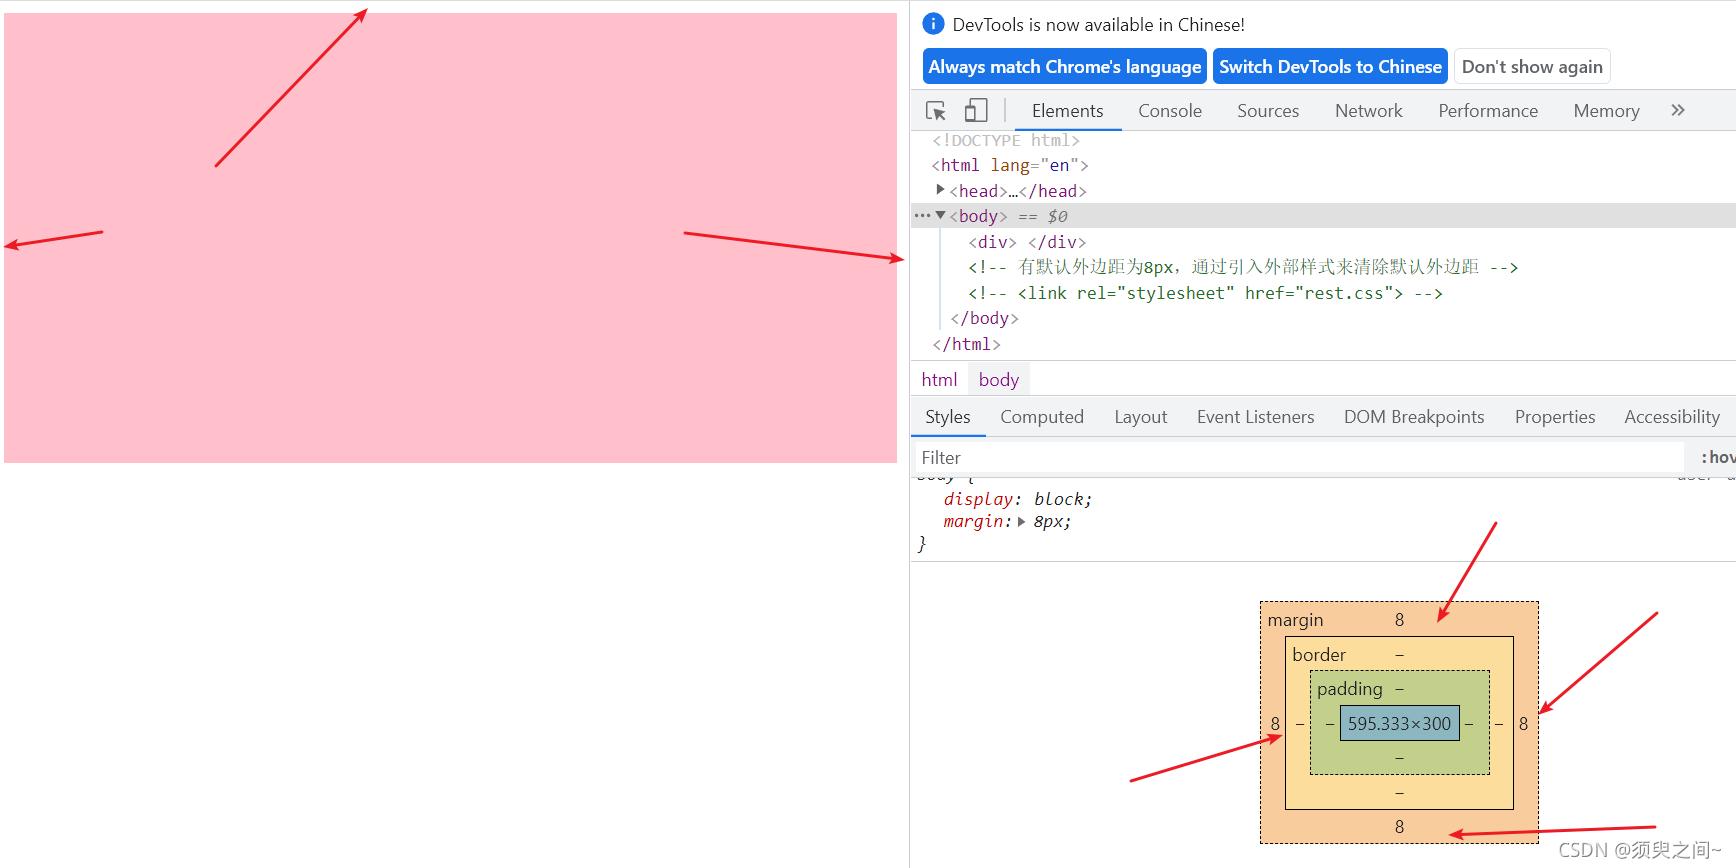
Task: Open the Elements tab
Action: coord(1067,111)
